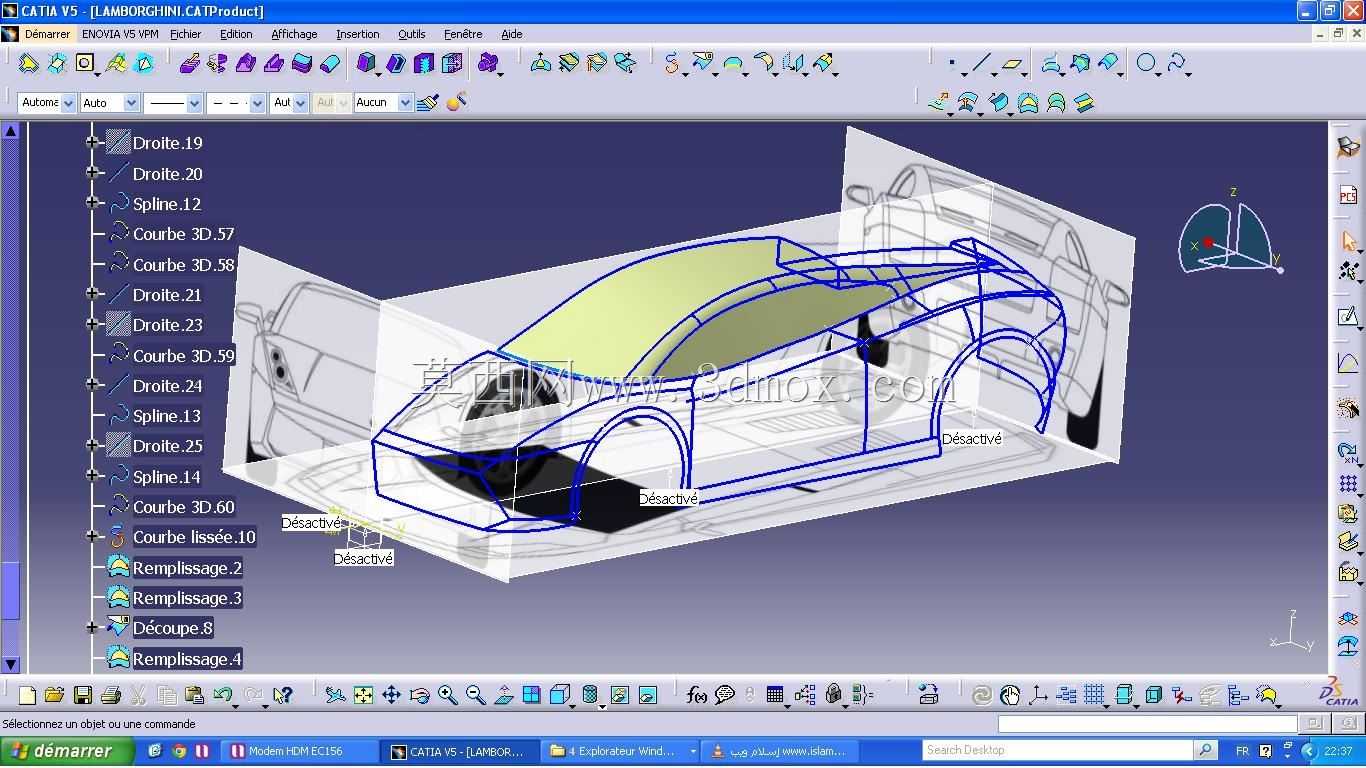Click the Undo arrow icon
Screen dimensions: 1366x768
pos(223,695)
